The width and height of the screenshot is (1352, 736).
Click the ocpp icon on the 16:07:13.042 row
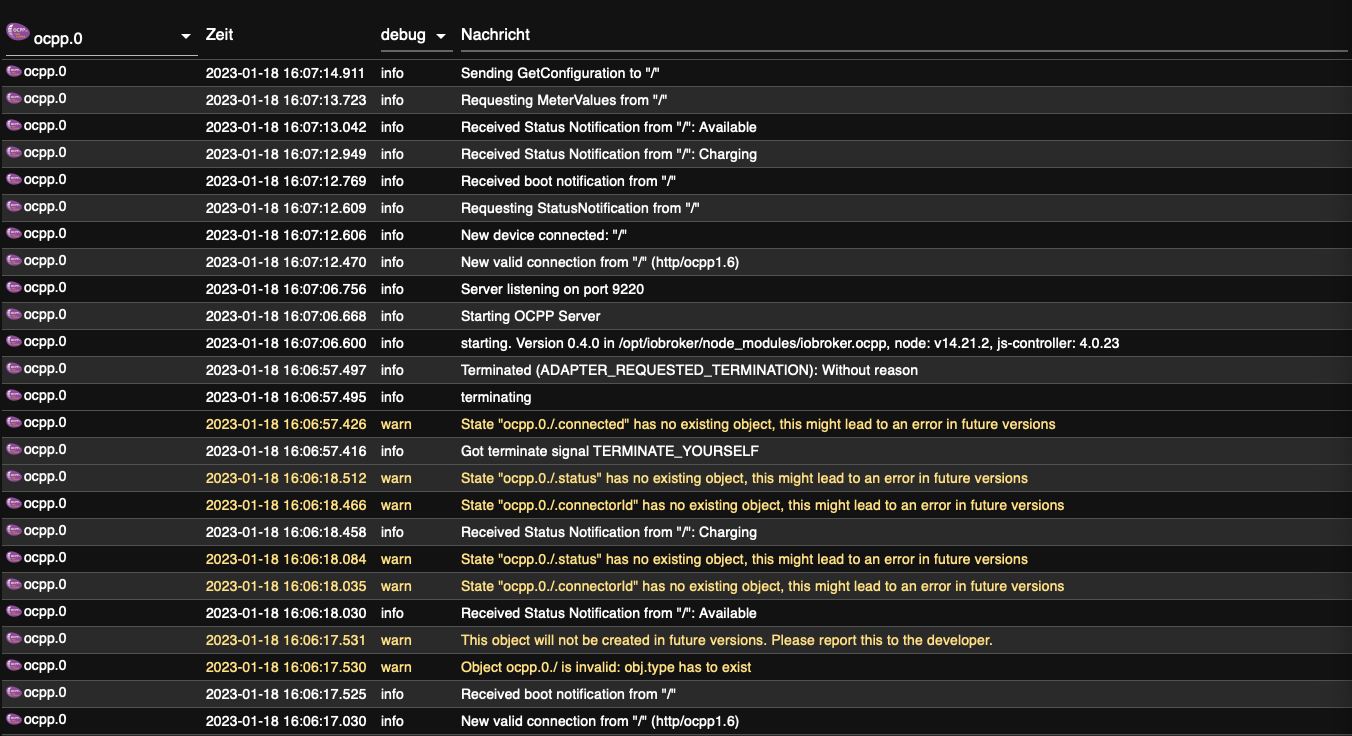click(x=14, y=126)
